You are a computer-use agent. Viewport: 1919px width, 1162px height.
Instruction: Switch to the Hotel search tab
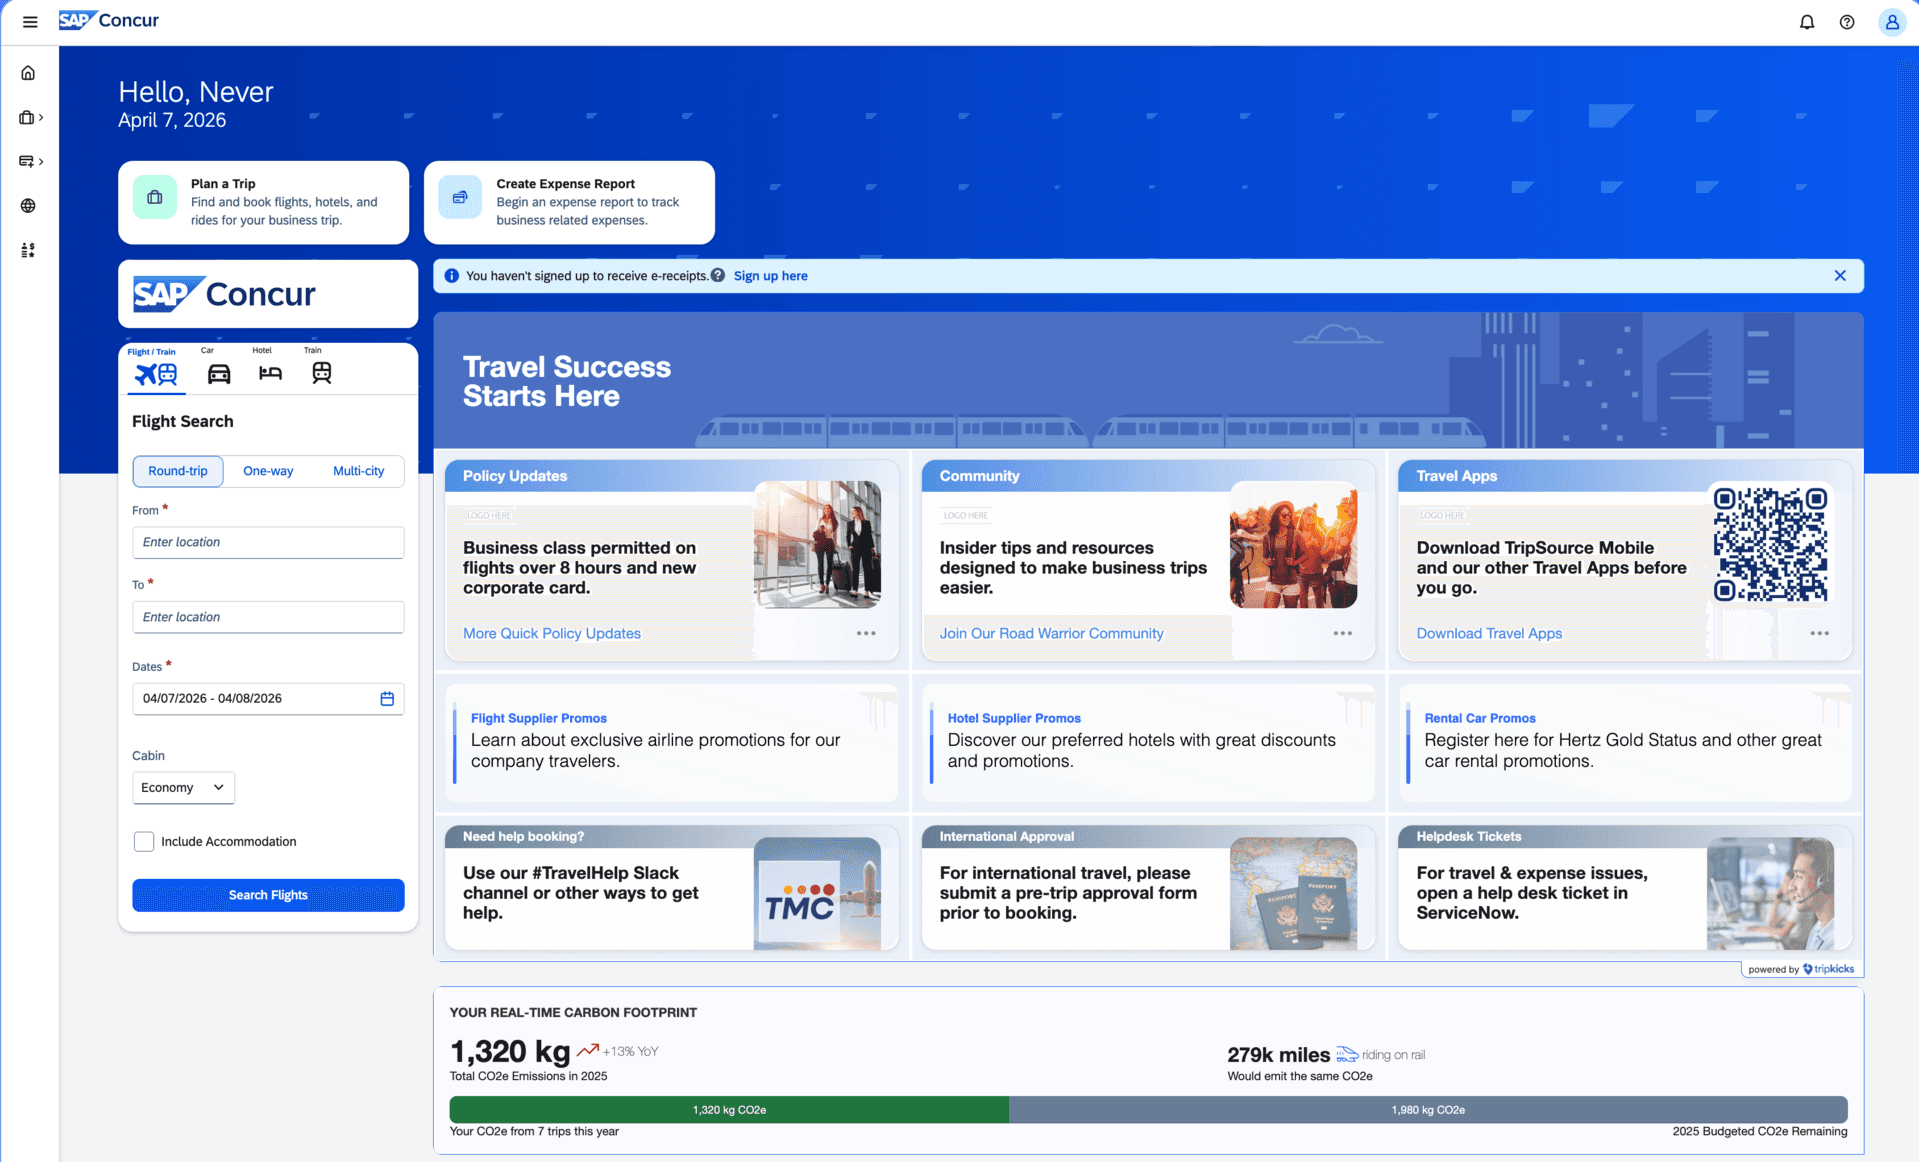click(269, 367)
